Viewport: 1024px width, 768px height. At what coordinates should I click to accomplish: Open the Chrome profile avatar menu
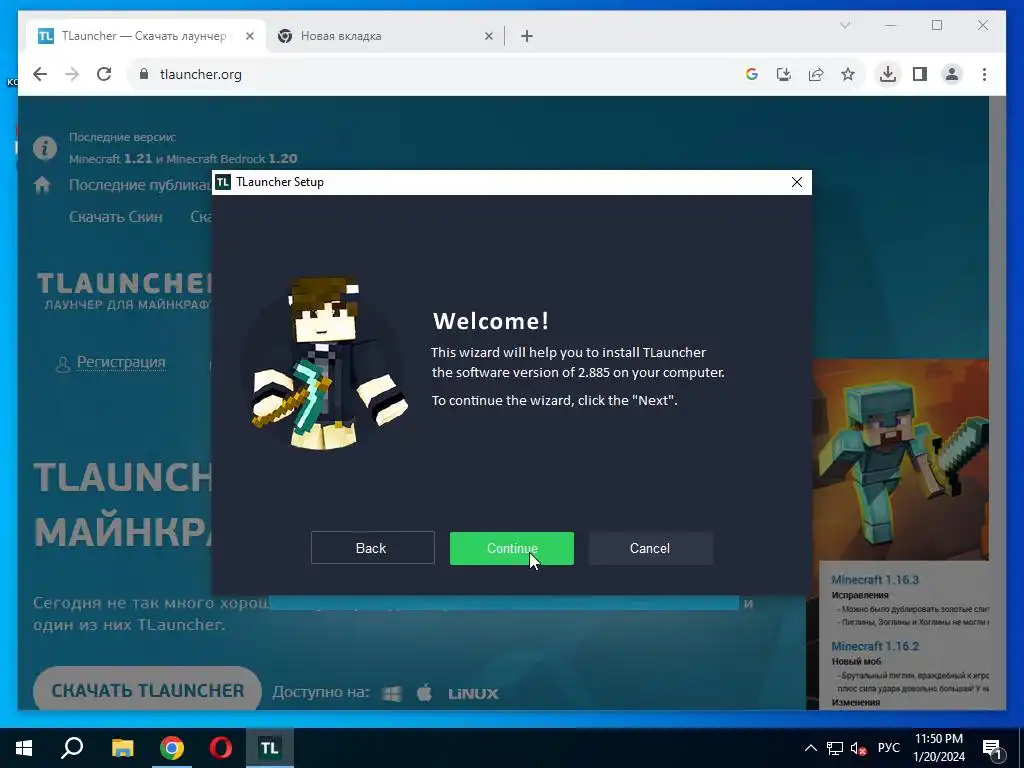coord(952,74)
